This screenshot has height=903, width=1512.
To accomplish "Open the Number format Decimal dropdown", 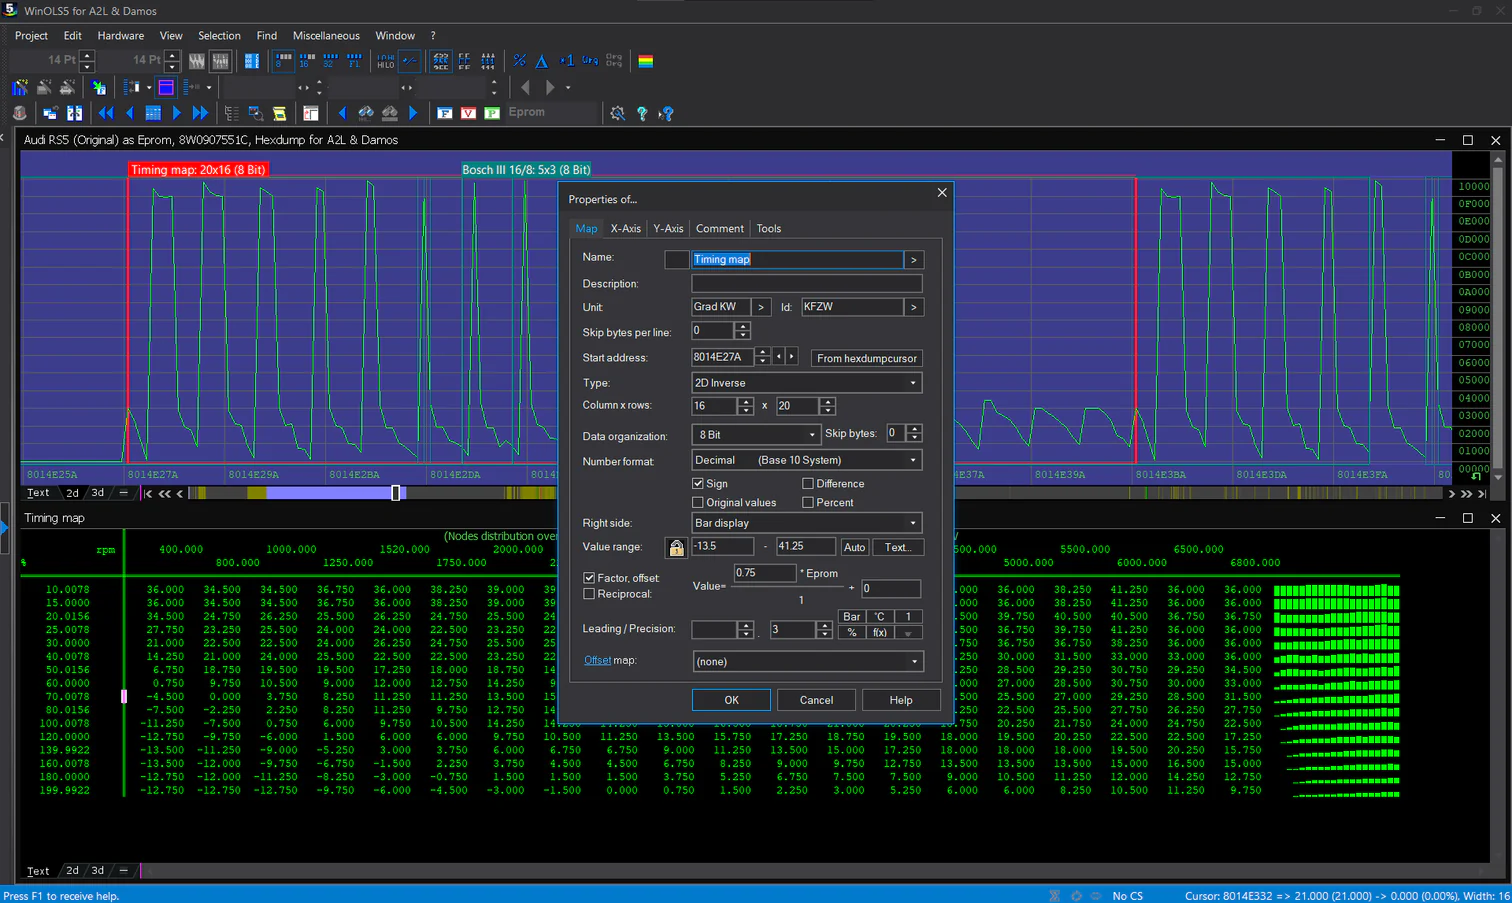I will [806, 460].
